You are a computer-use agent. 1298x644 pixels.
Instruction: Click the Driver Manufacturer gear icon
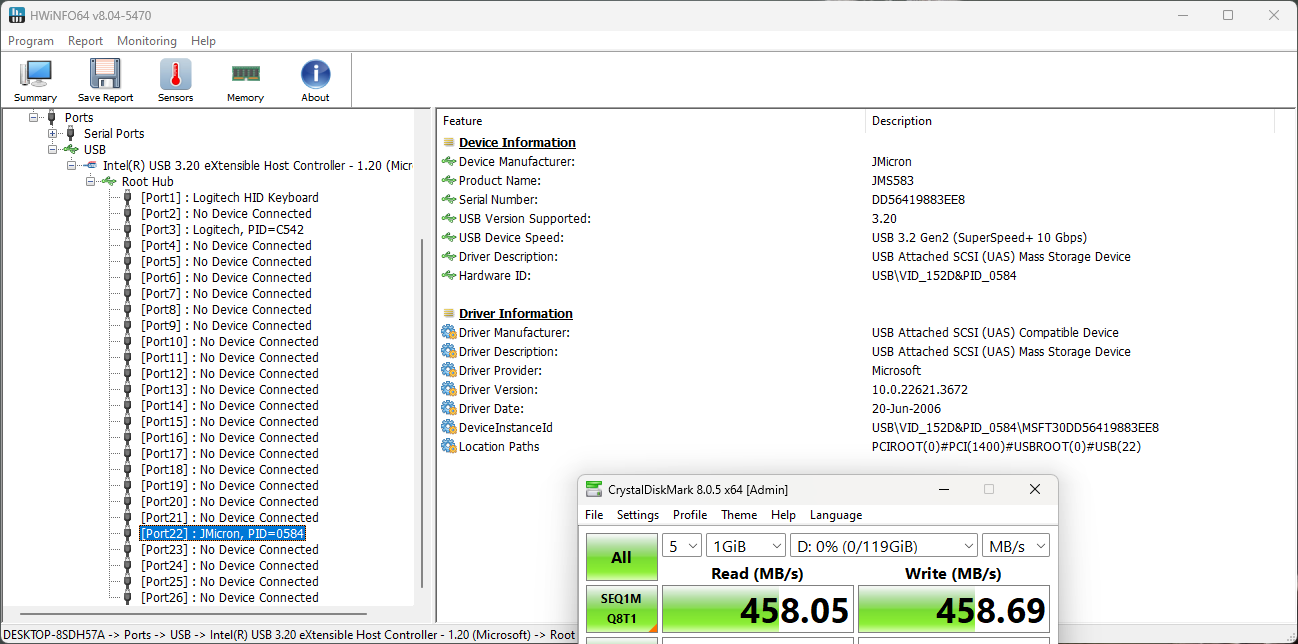(x=448, y=333)
